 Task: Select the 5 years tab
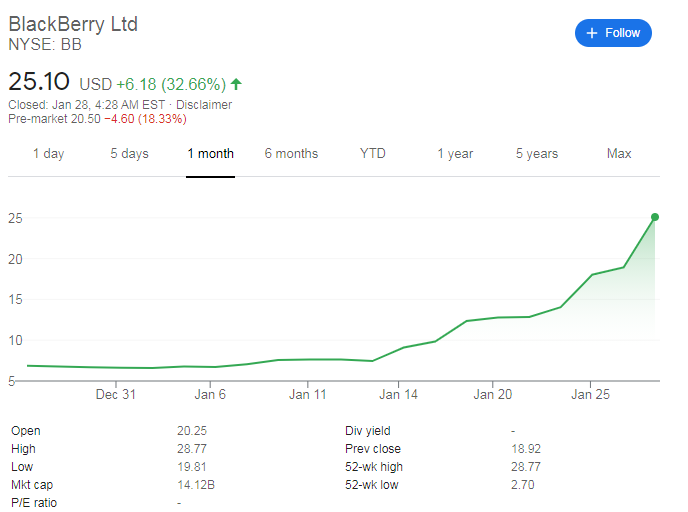[537, 154]
